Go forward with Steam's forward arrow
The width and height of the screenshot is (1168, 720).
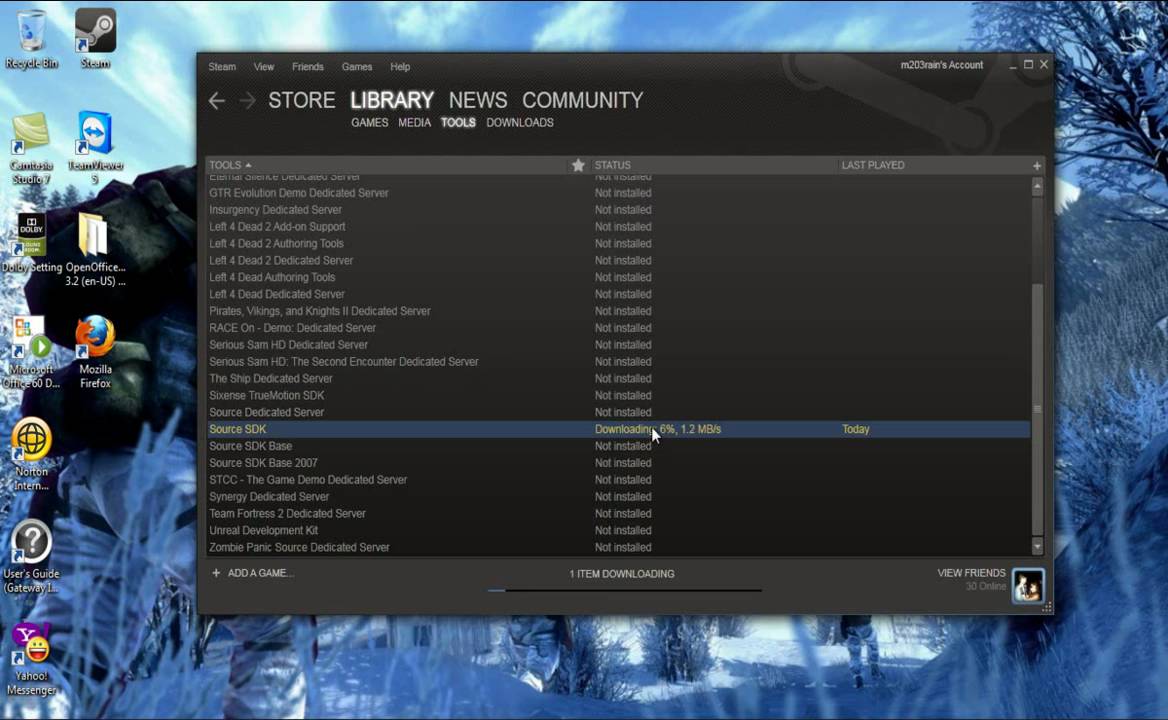click(x=247, y=101)
